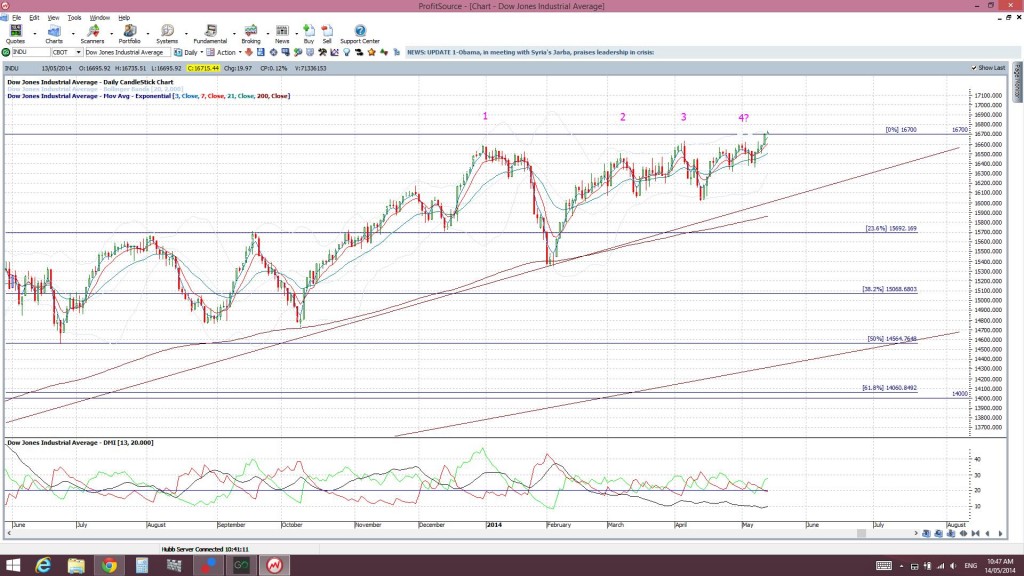This screenshot has height=576, width=1024.
Task: Click the orange star favorites icon
Action: coord(371,52)
